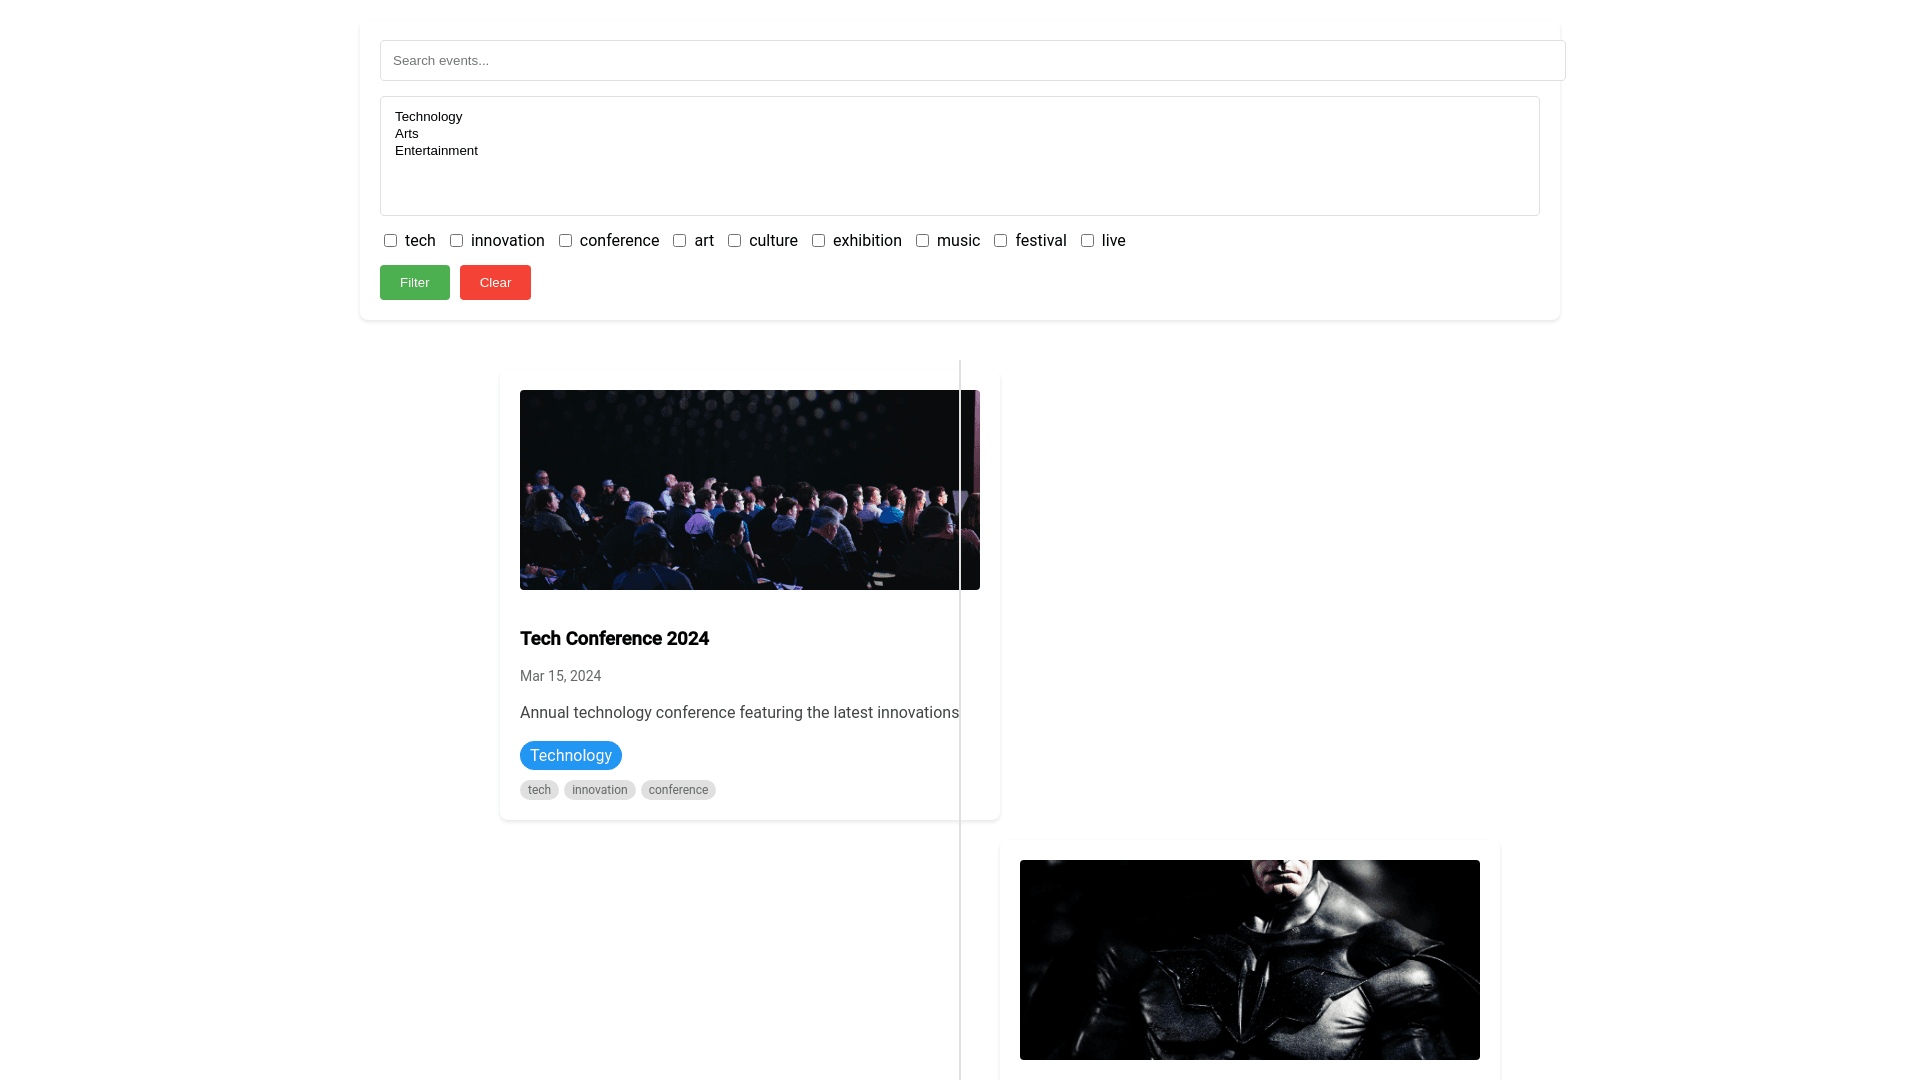Tick the festival checkbox
This screenshot has height=1080, width=1920.
1001,241
